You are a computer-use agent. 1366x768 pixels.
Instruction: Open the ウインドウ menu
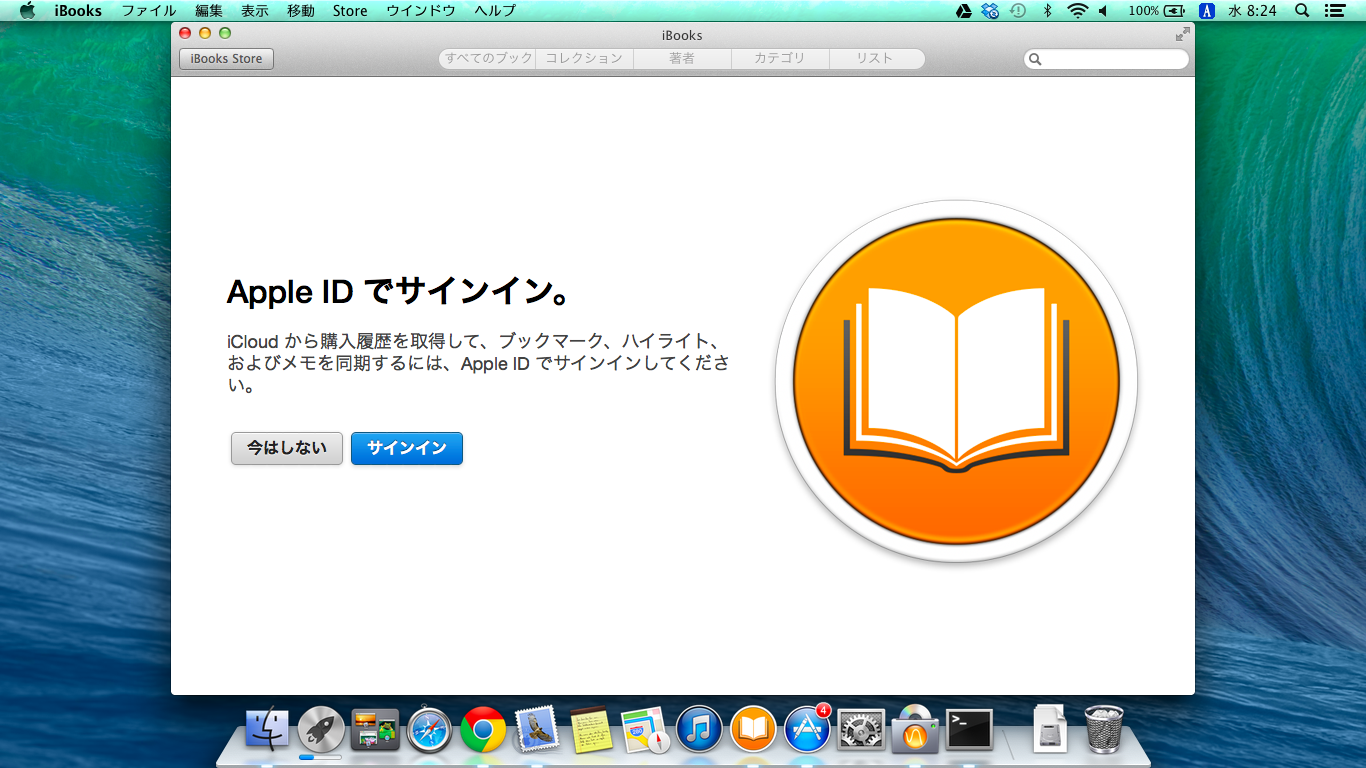[421, 11]
